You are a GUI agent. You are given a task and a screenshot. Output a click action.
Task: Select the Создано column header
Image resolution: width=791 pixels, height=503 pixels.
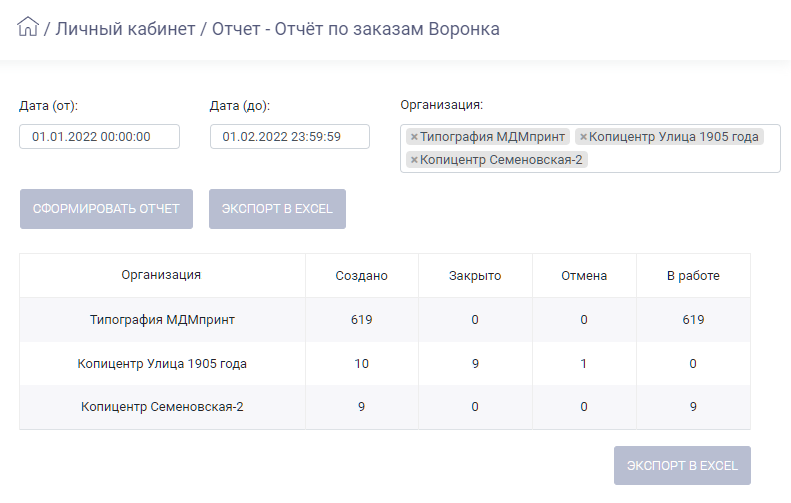click(362, 275)
